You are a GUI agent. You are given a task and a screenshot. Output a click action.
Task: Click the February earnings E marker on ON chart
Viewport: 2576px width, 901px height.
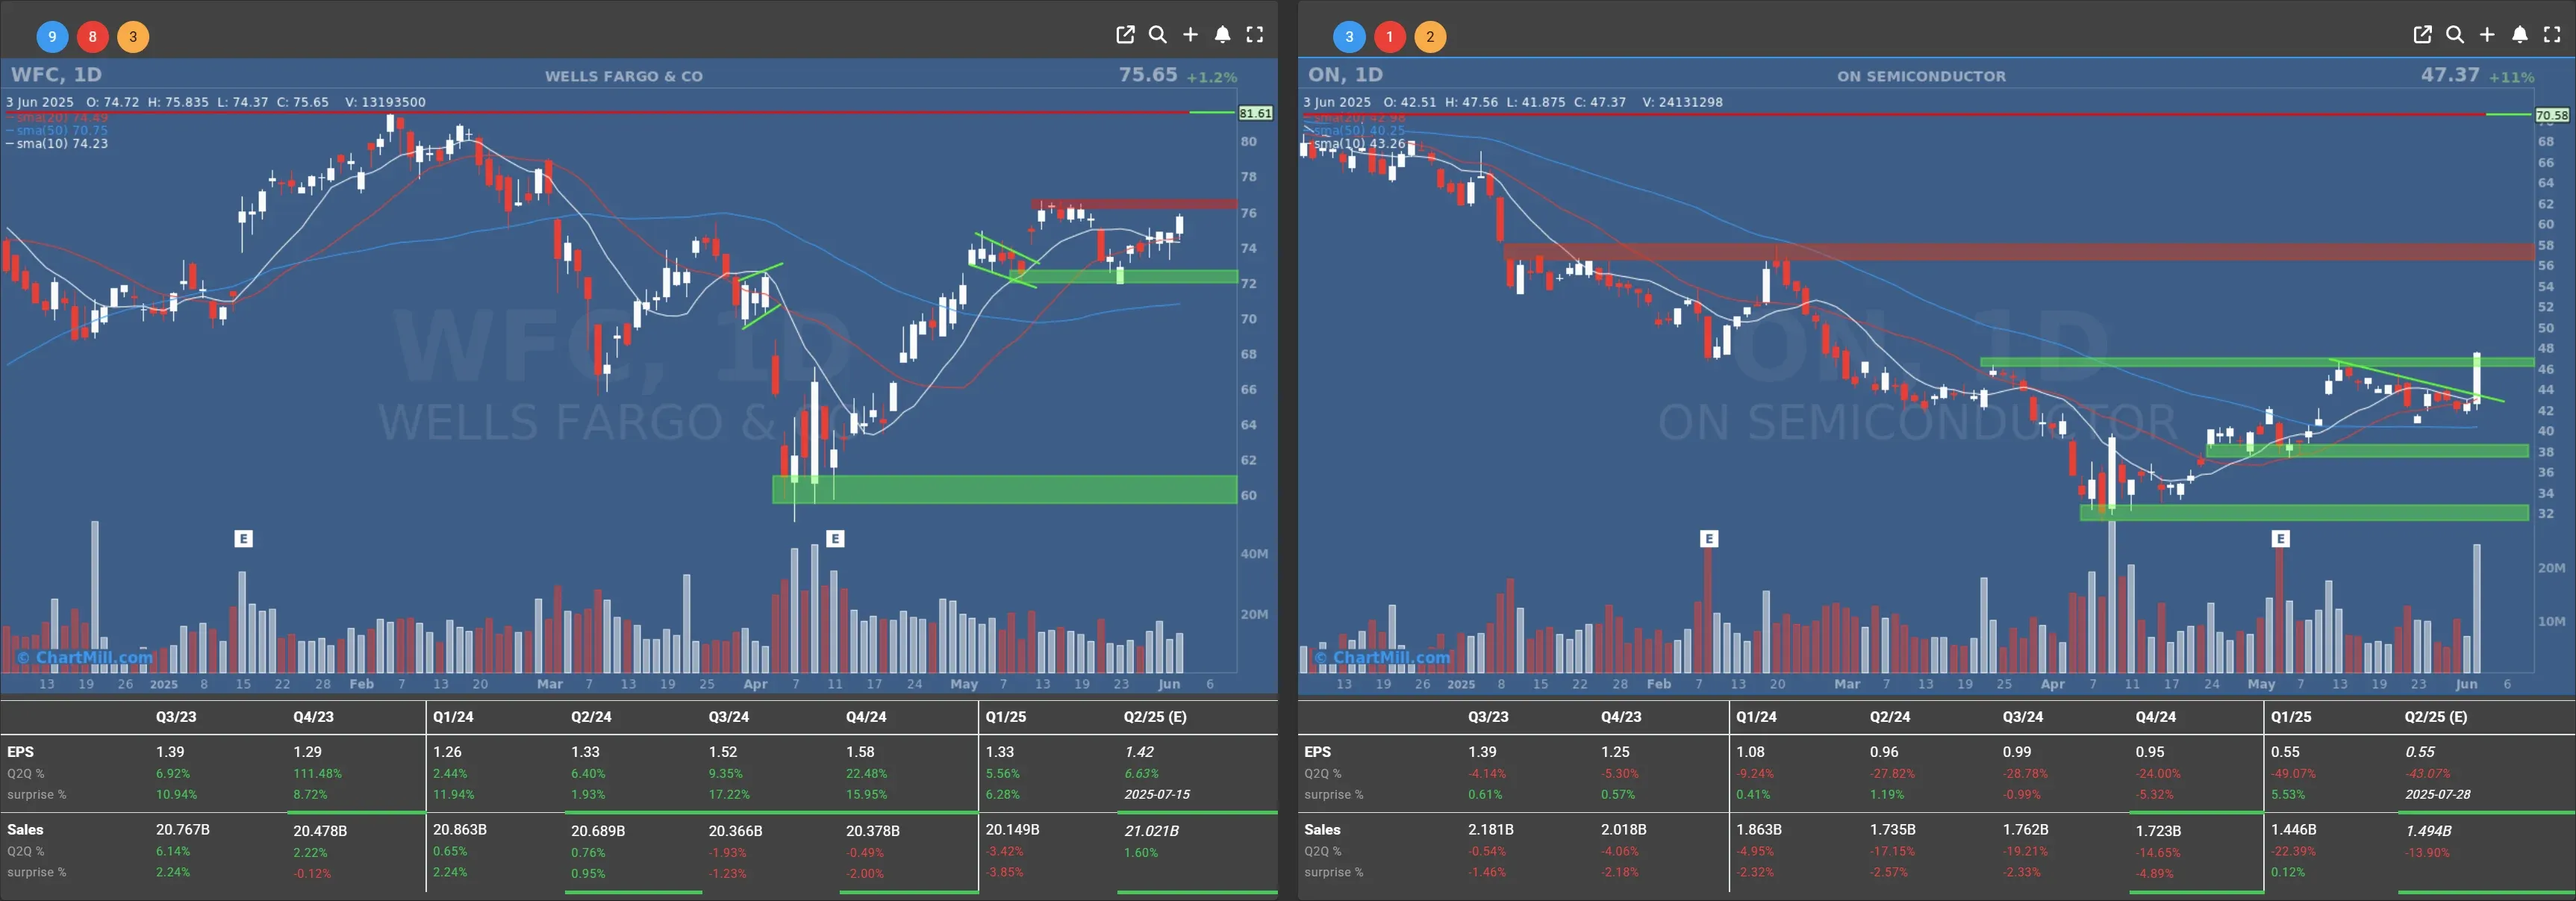tap(1709, 539)
